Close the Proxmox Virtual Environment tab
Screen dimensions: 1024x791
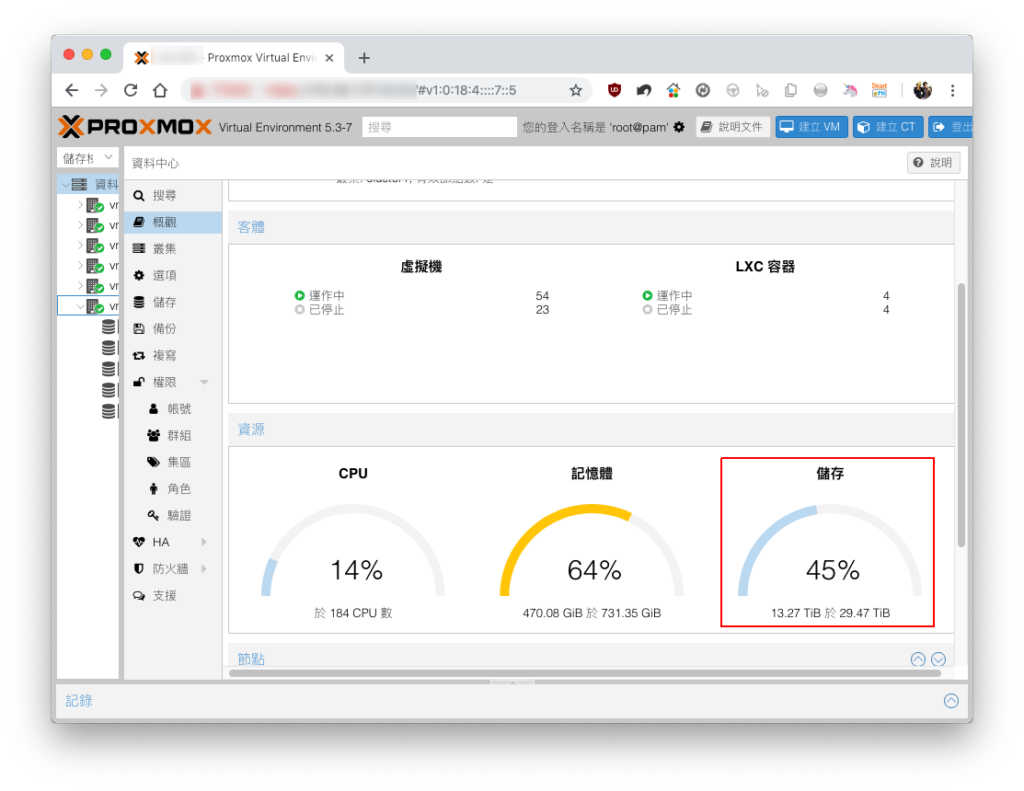(329, 58)
